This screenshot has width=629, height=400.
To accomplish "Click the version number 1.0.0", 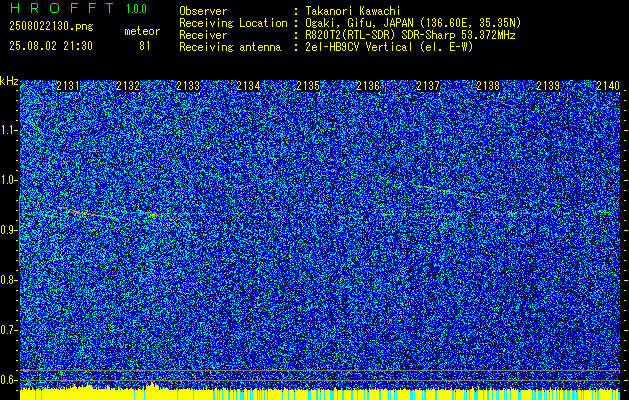I will pyautogui.click(x=136, y=9).
